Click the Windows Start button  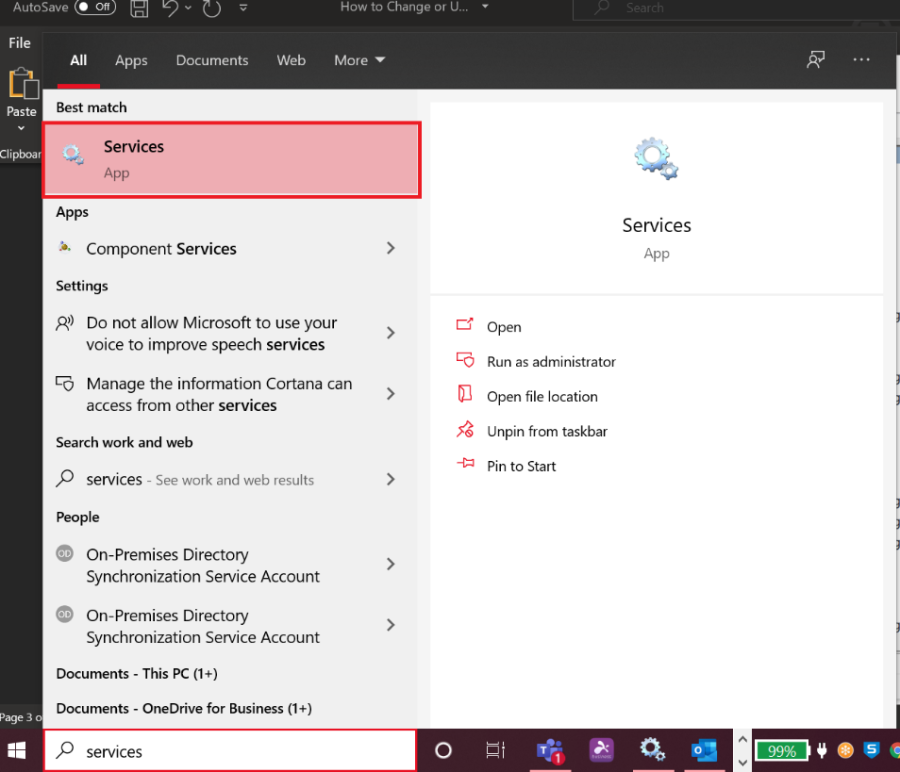[17, 750]
